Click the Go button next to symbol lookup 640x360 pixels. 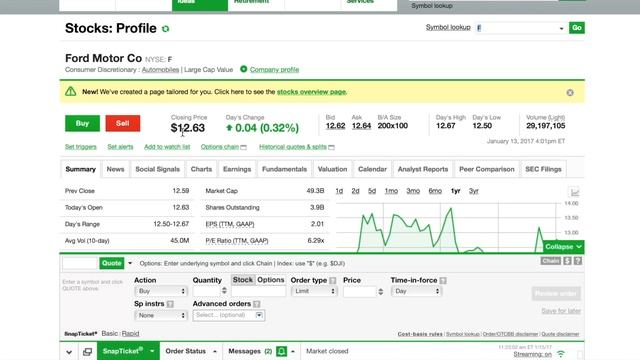577,28
